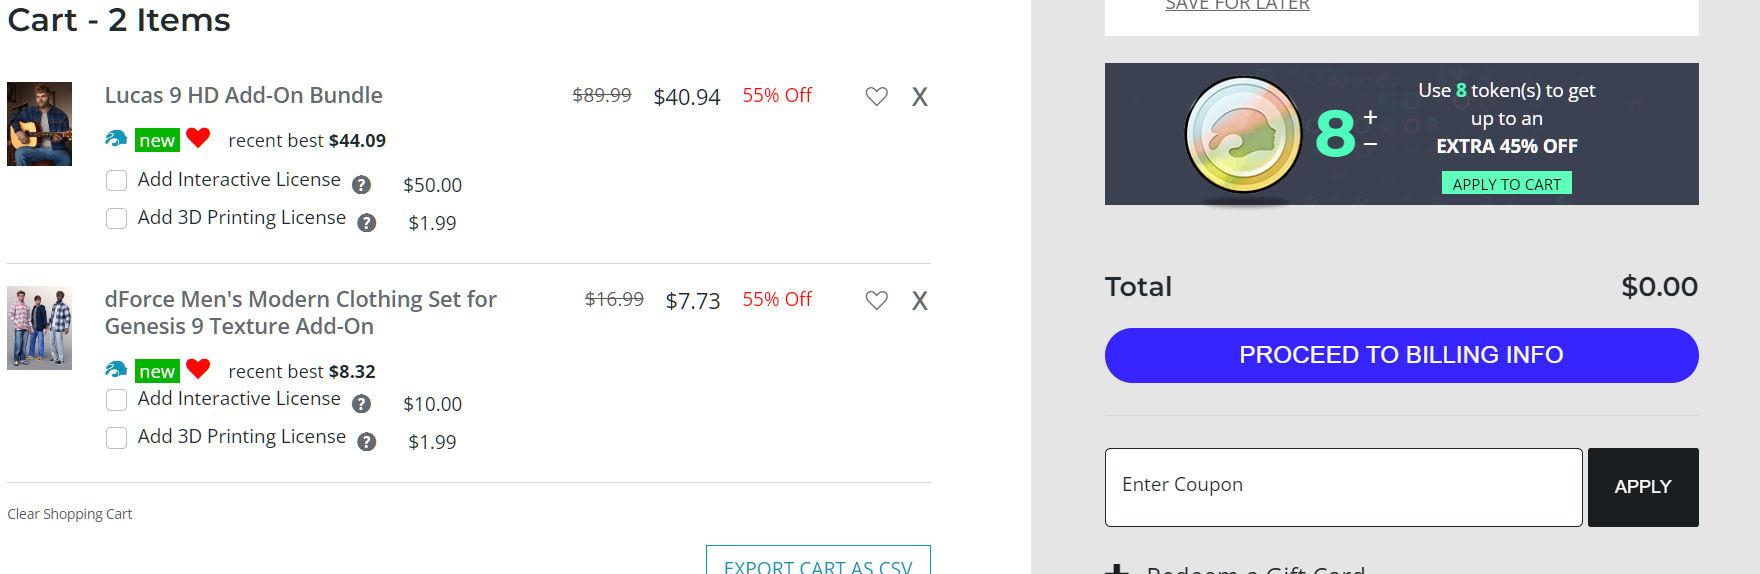Click Apply to Cart token button
Viewport: 1760px width, 574px height.
tap(1506, 184)
